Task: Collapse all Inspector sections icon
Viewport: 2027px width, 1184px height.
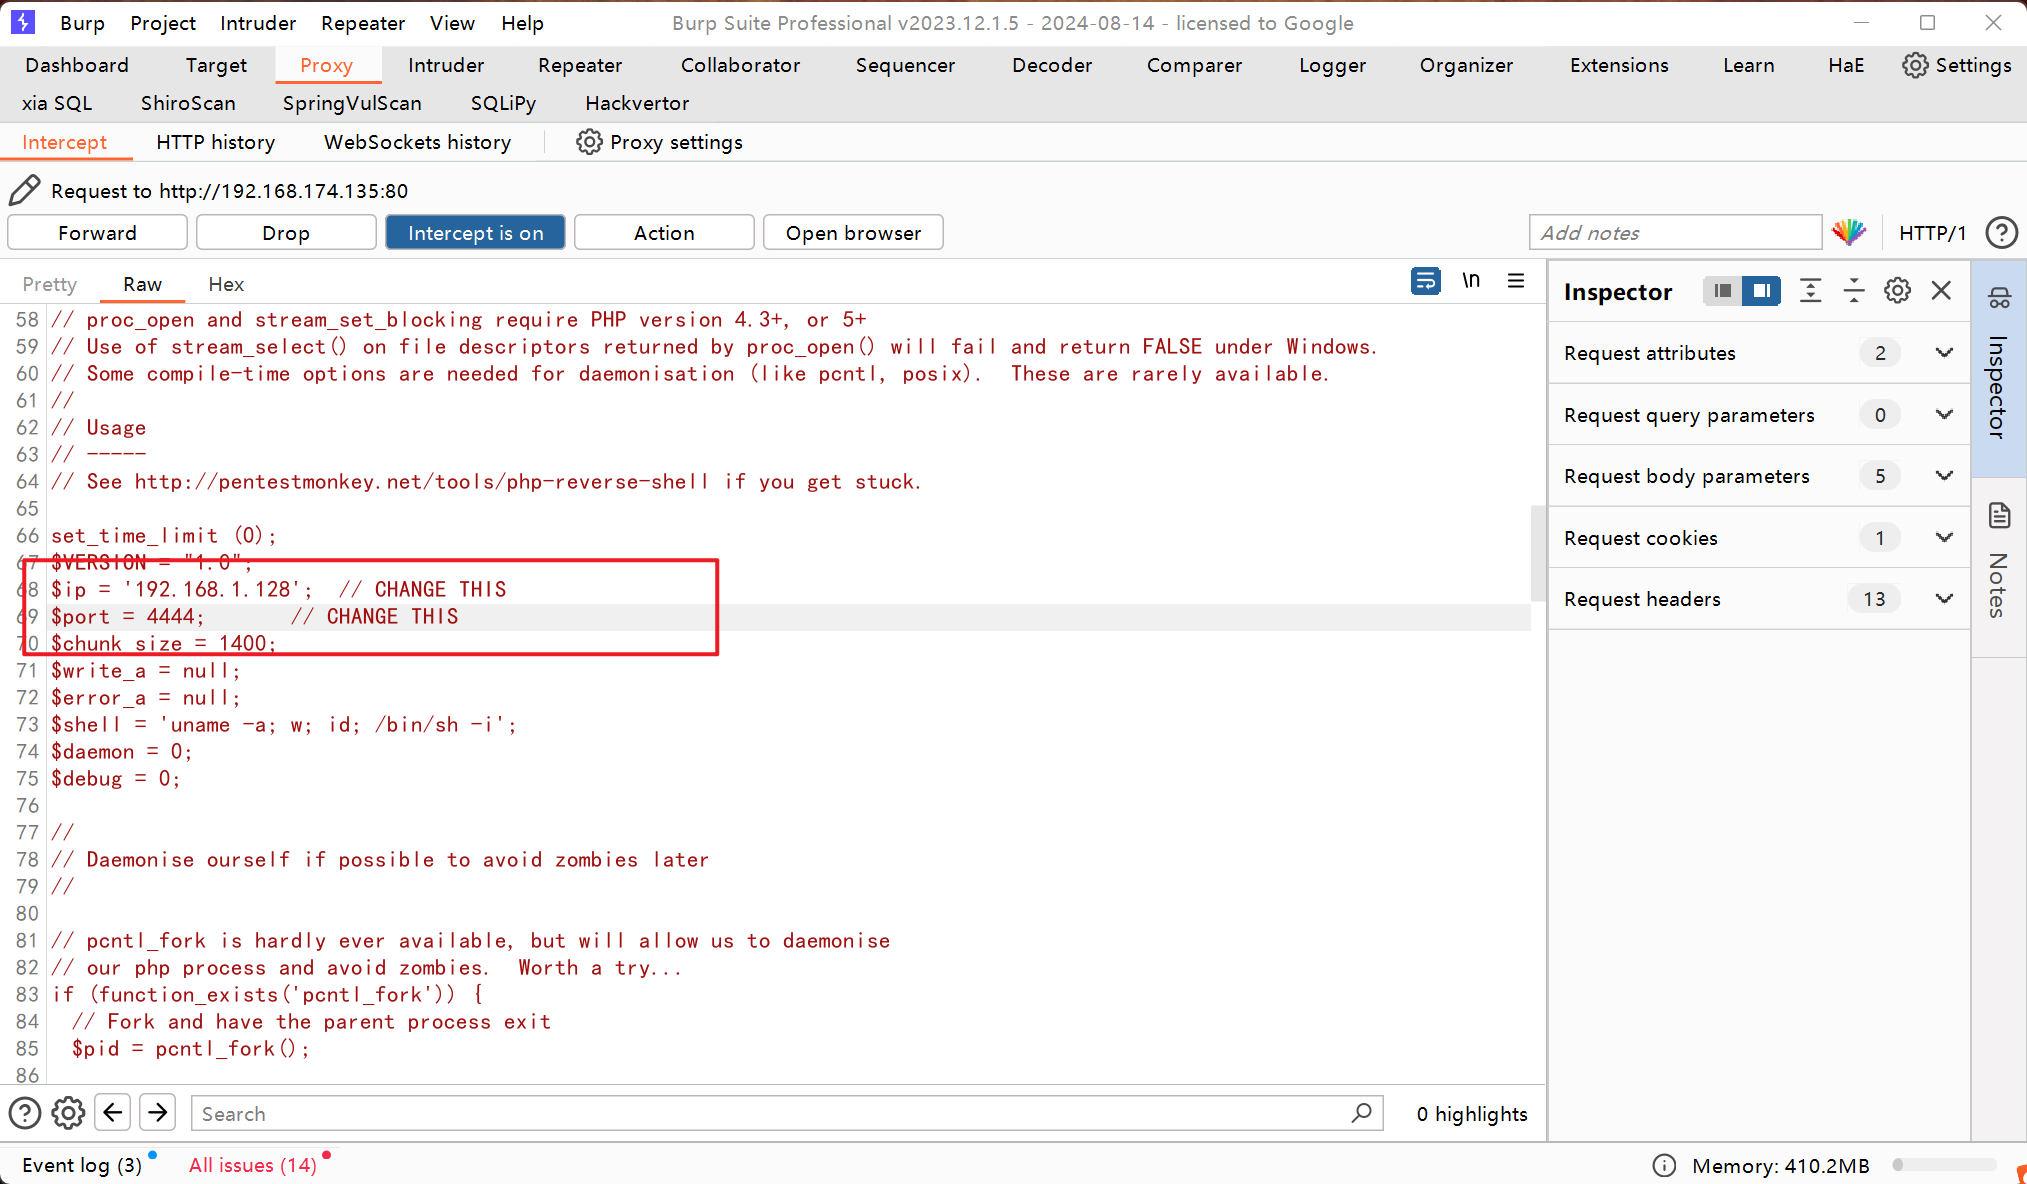Action: pos(1854,291)
